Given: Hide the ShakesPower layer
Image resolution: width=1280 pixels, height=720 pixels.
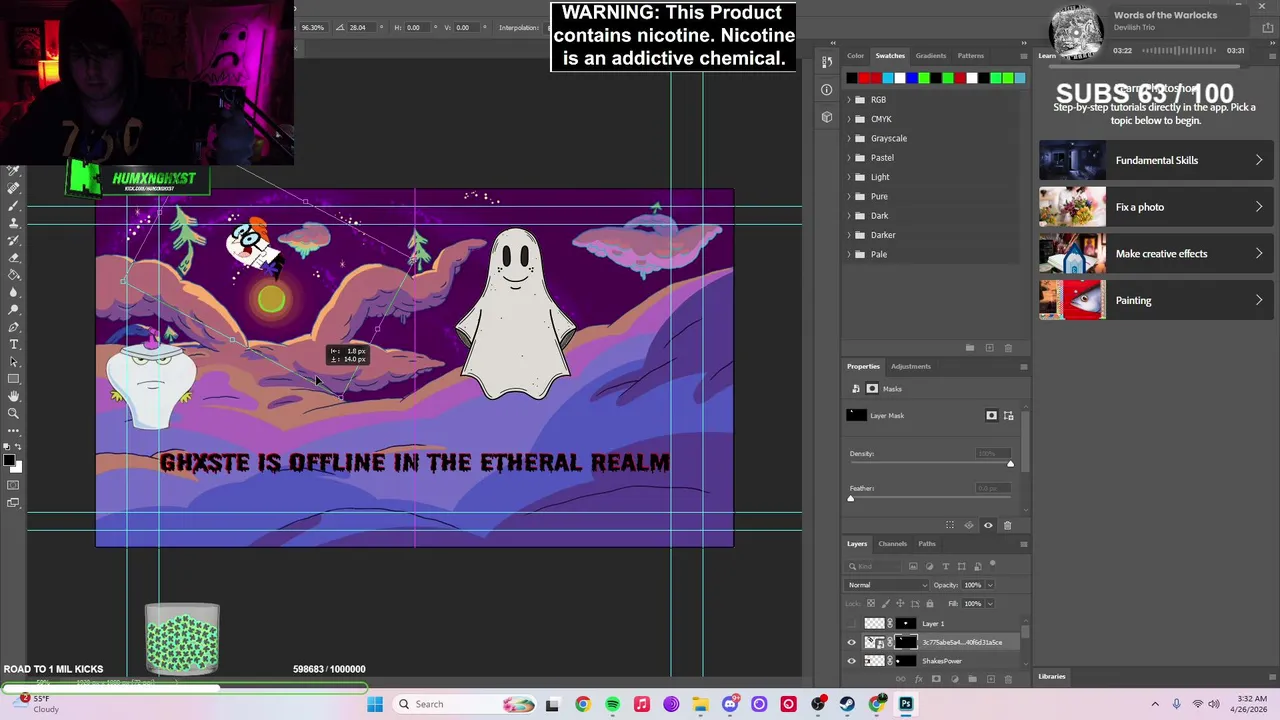Looking at the screenshot, I should coord(852,661).
